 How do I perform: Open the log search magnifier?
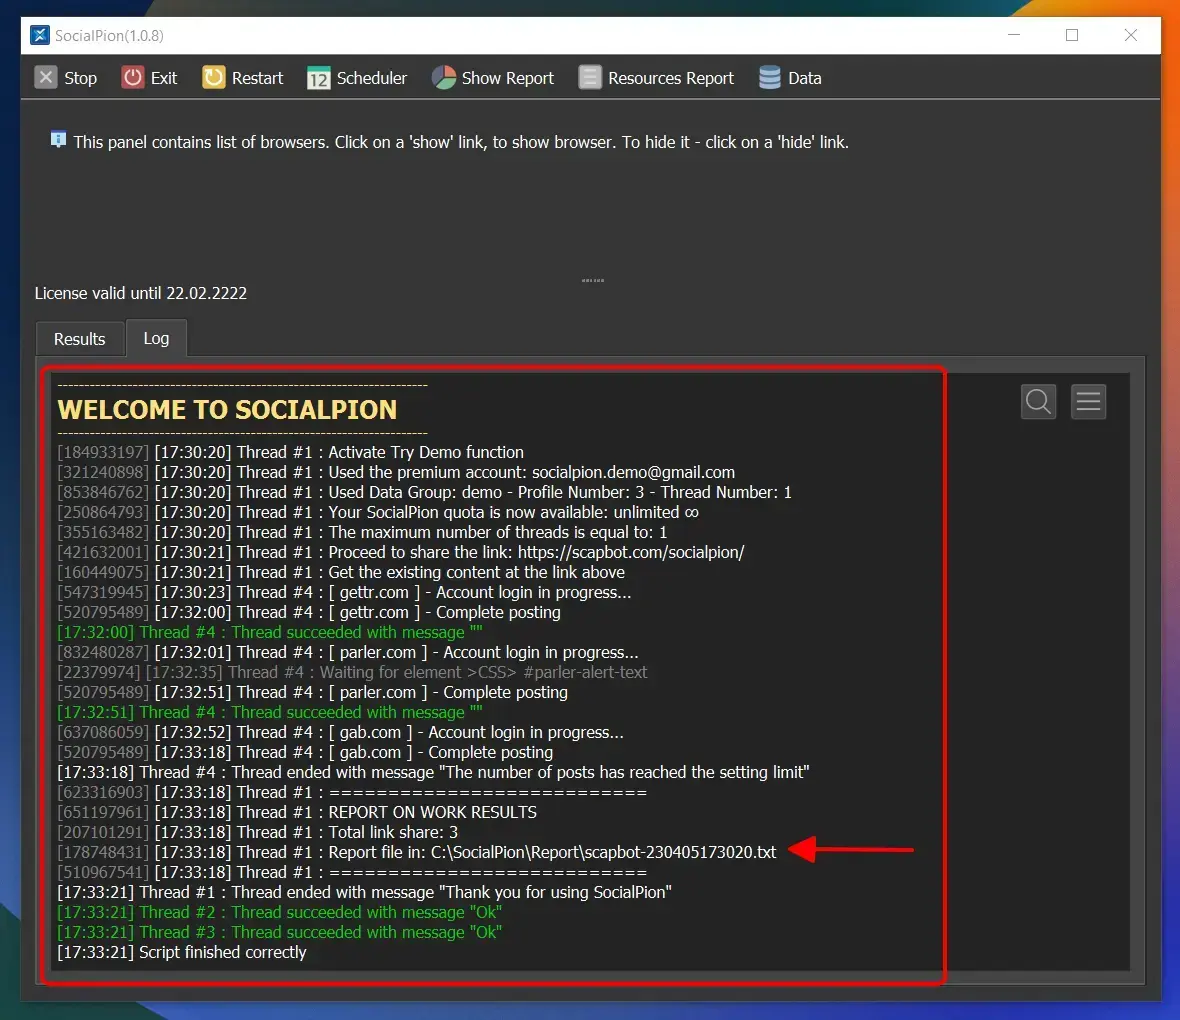point(1039,401)
